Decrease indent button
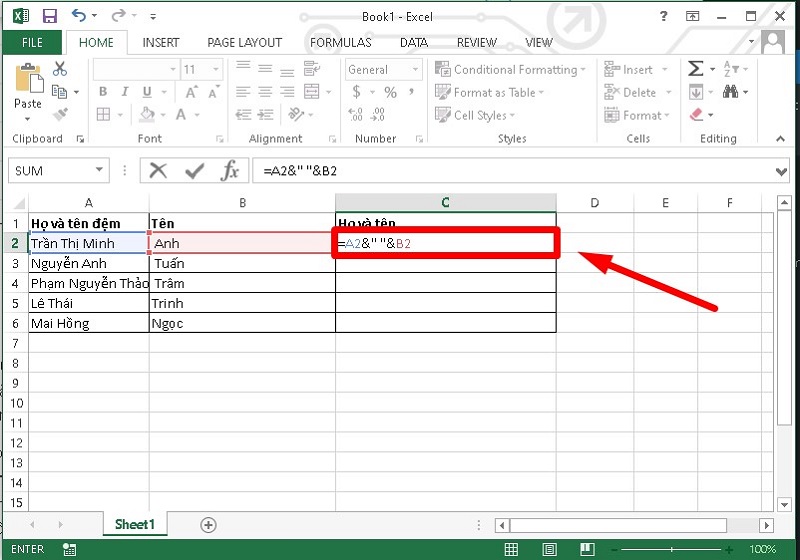This screenshot has width=800, height=560. (243, 114)
